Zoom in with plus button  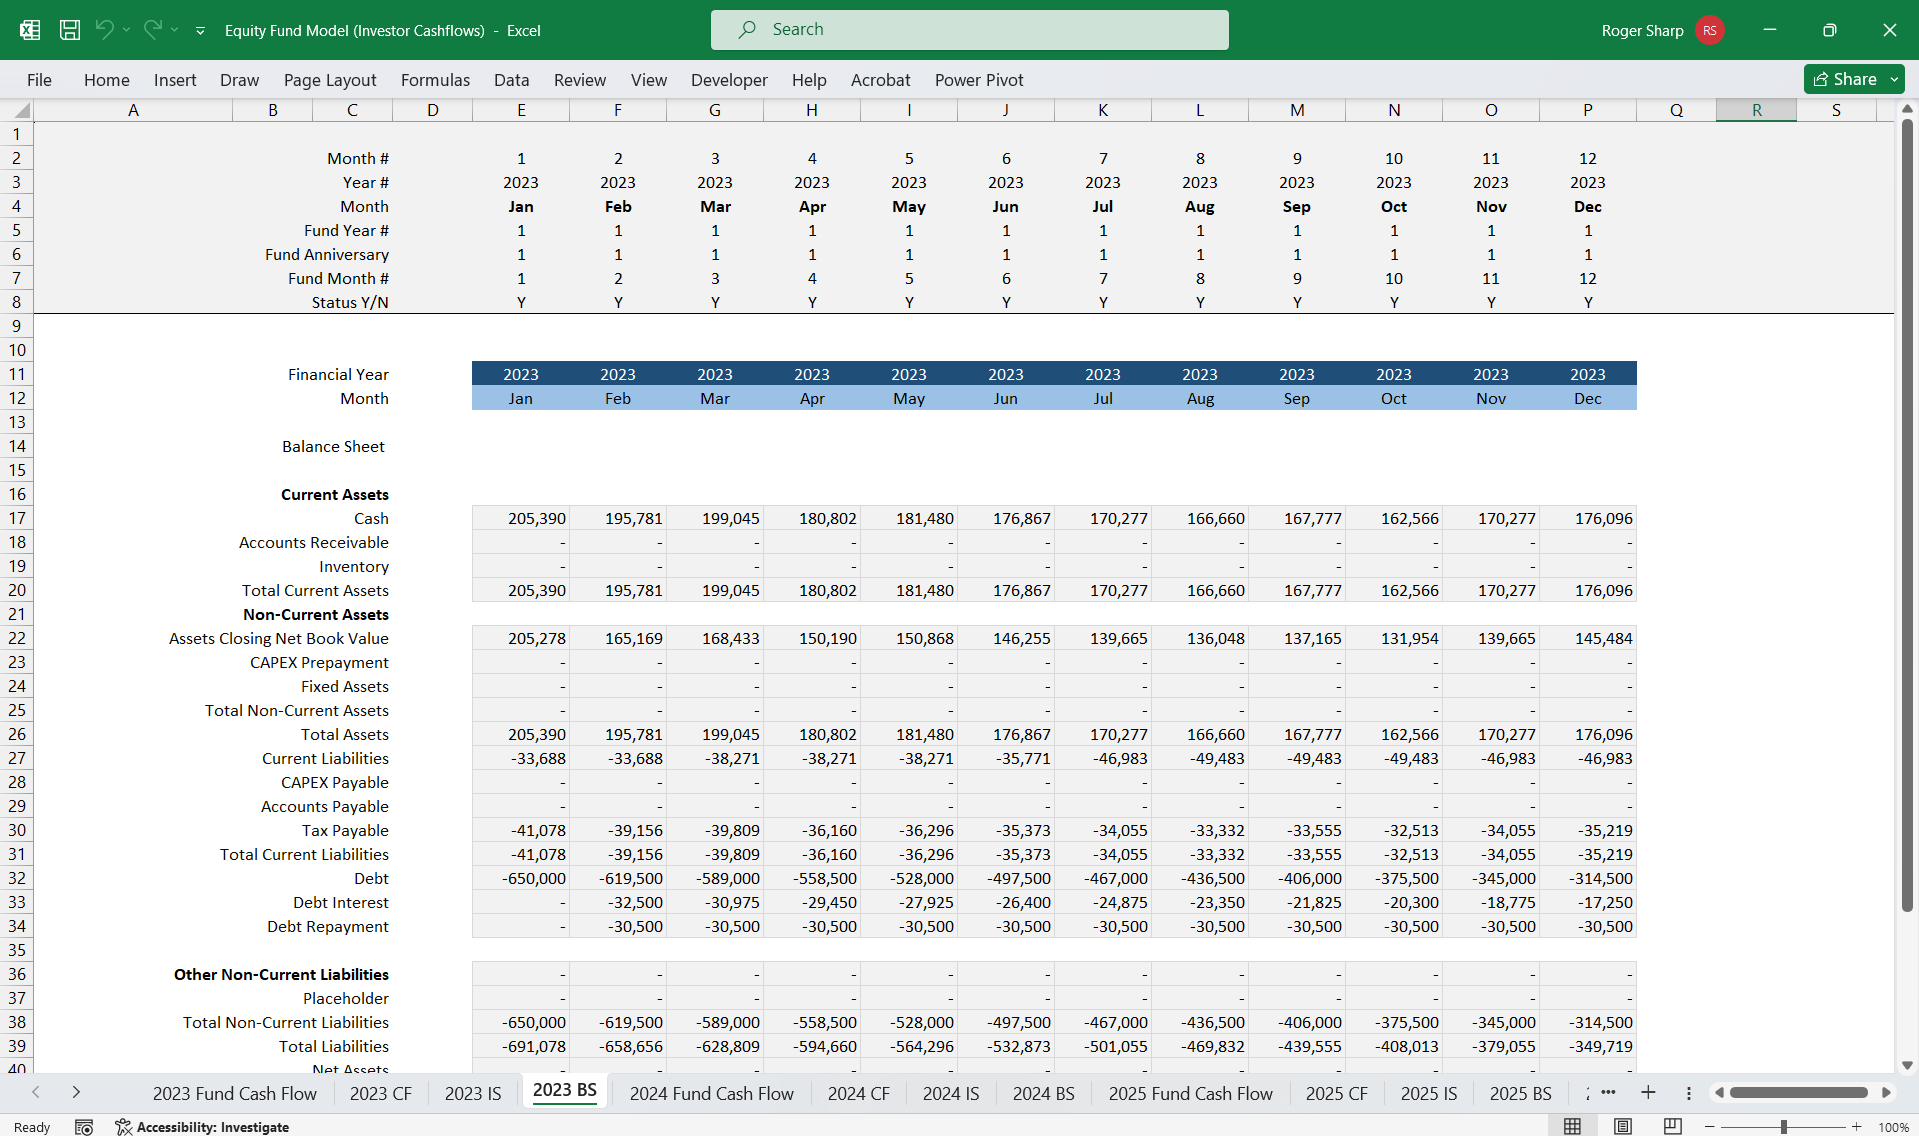click(x=1856, y=1127)
